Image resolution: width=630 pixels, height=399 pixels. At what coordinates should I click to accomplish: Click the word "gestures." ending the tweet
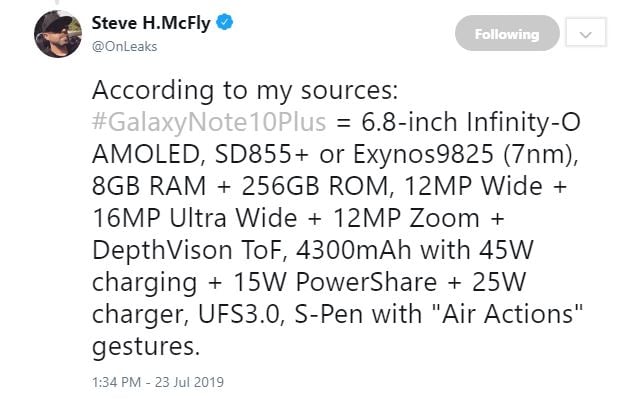pos(146,347)
